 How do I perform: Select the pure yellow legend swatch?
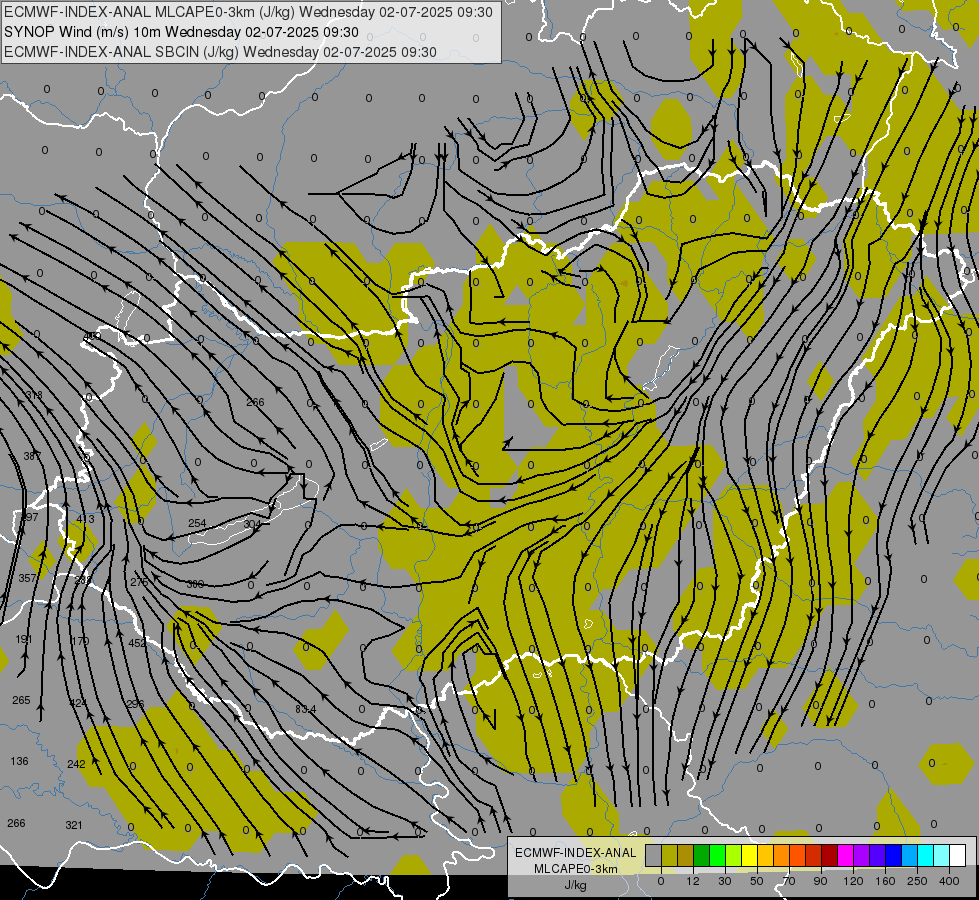pyautogui.click(x=749, y=855)
